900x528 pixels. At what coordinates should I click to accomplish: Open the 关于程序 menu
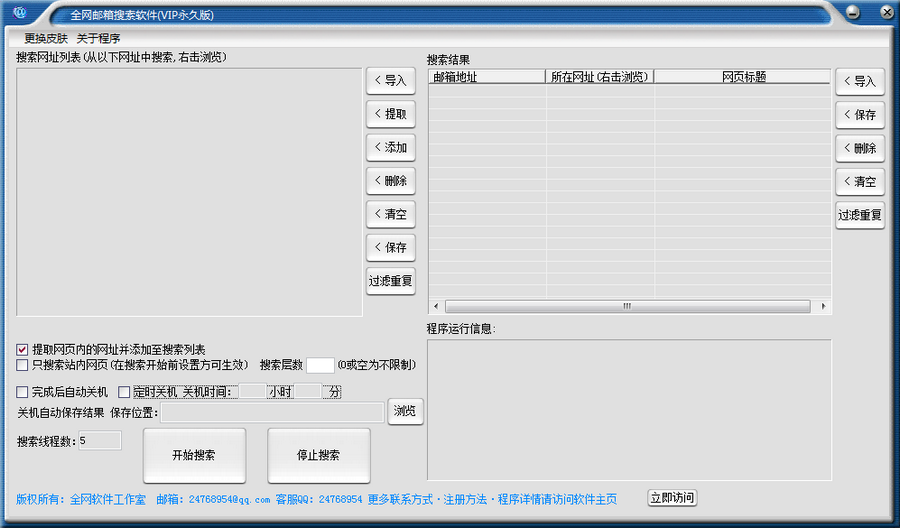tap(99, 38)
